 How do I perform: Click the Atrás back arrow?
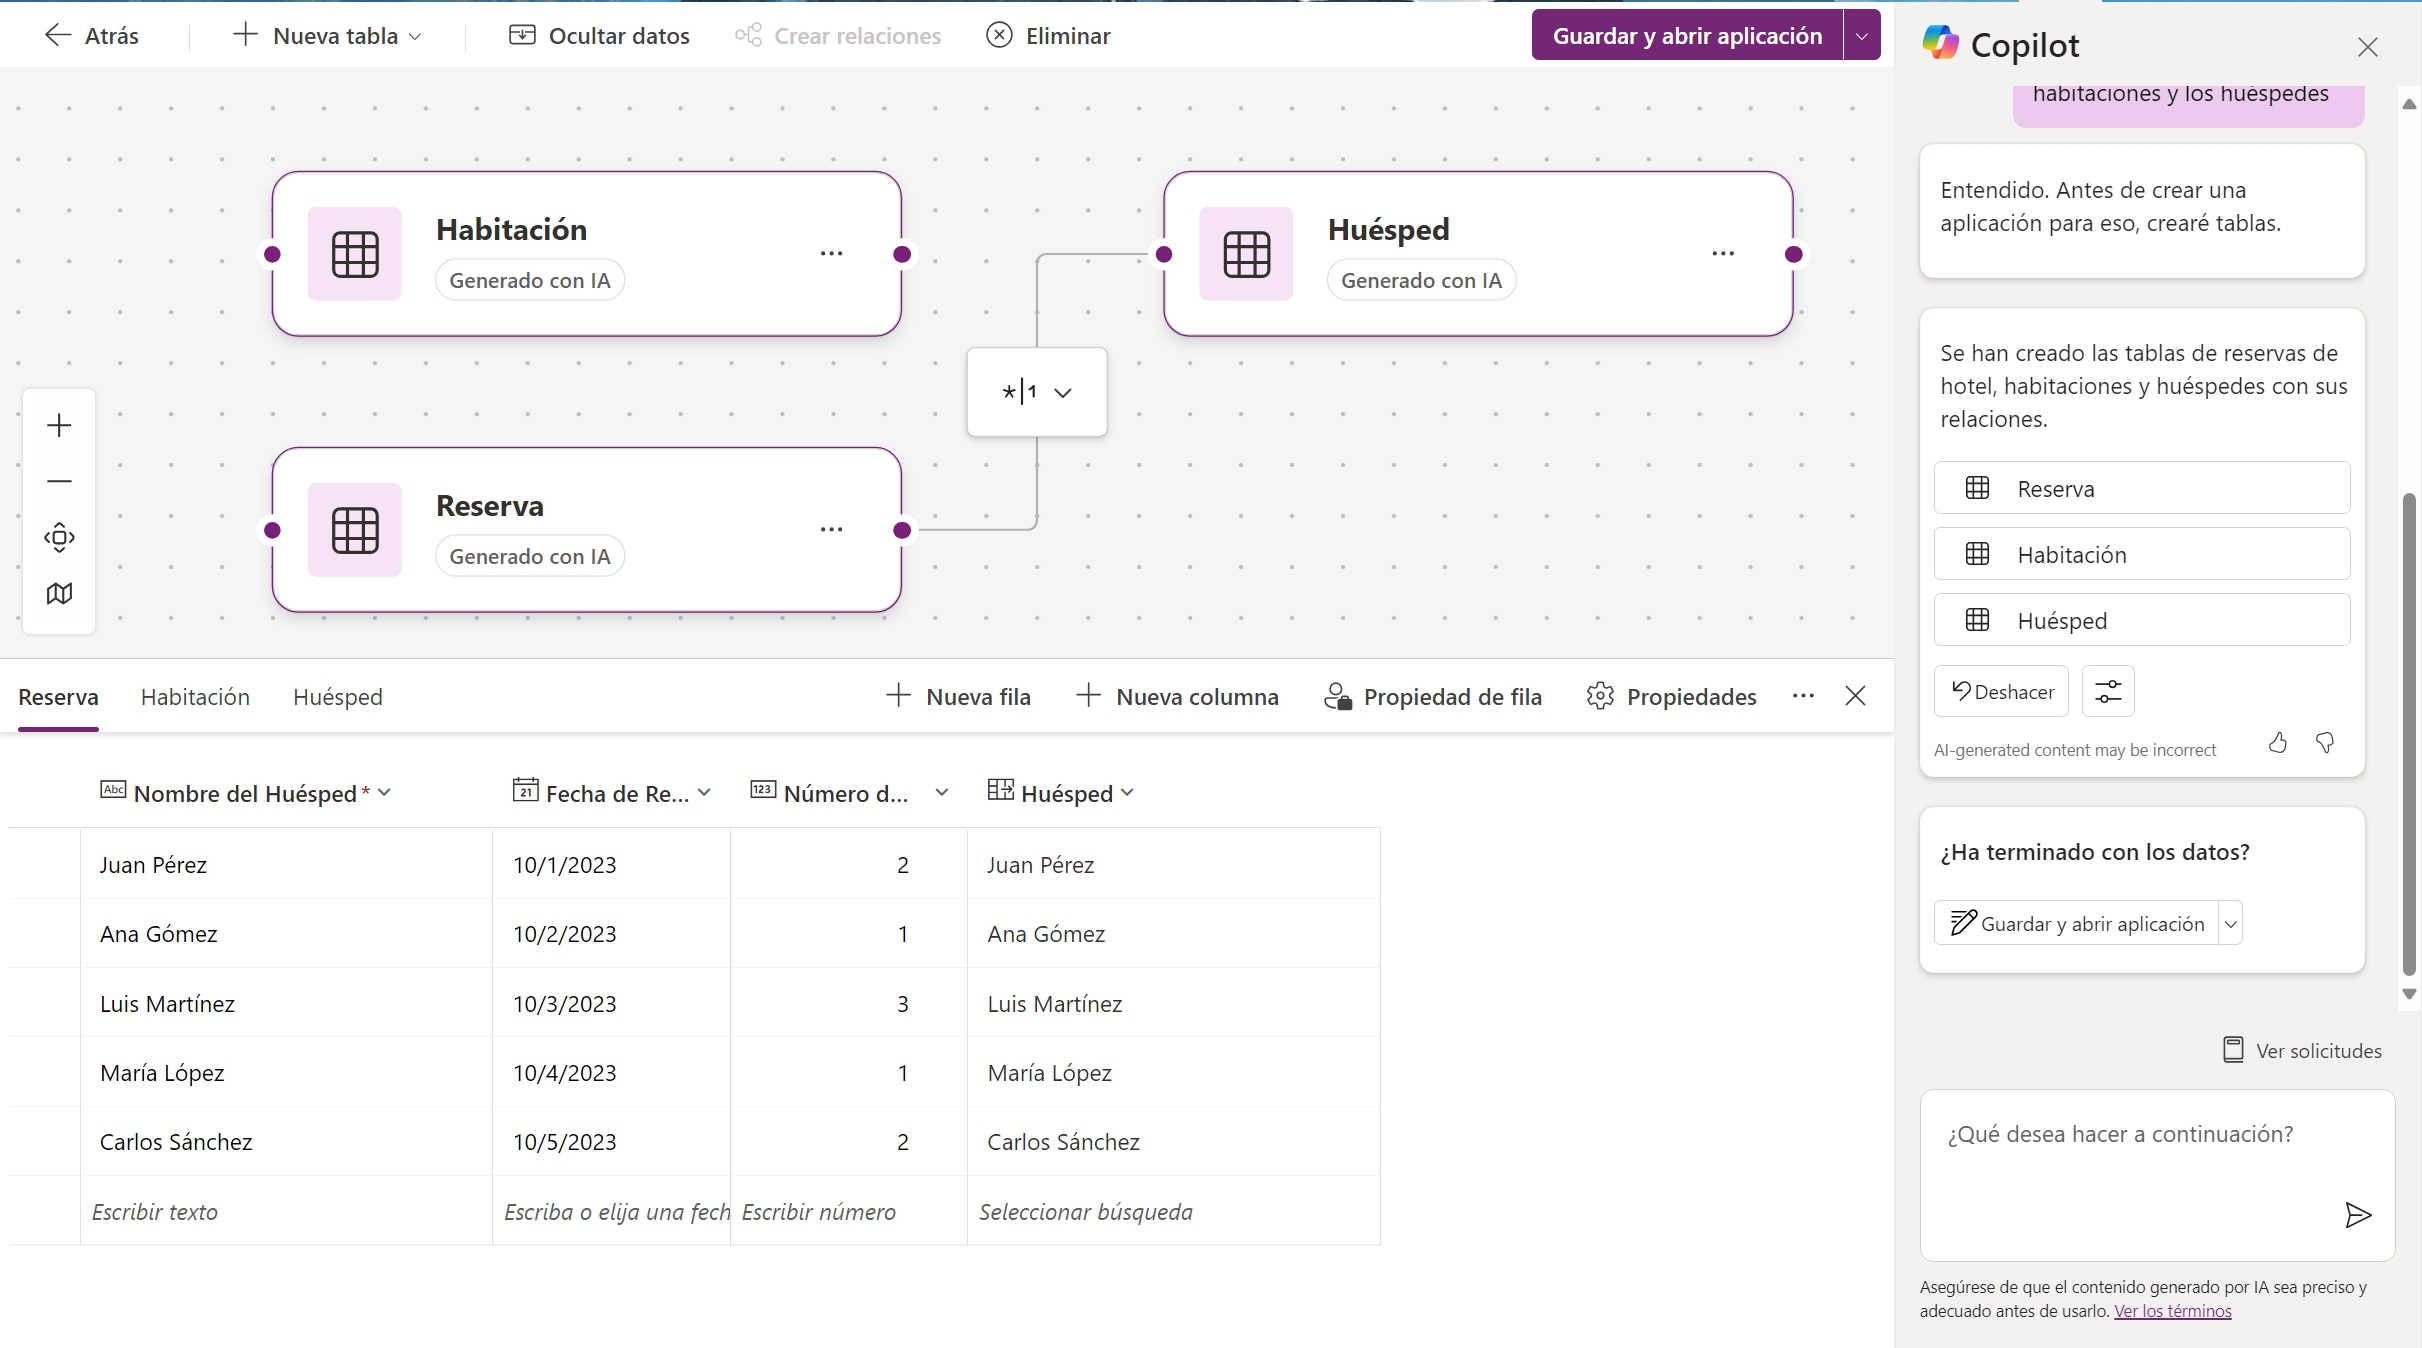(57, 35)
